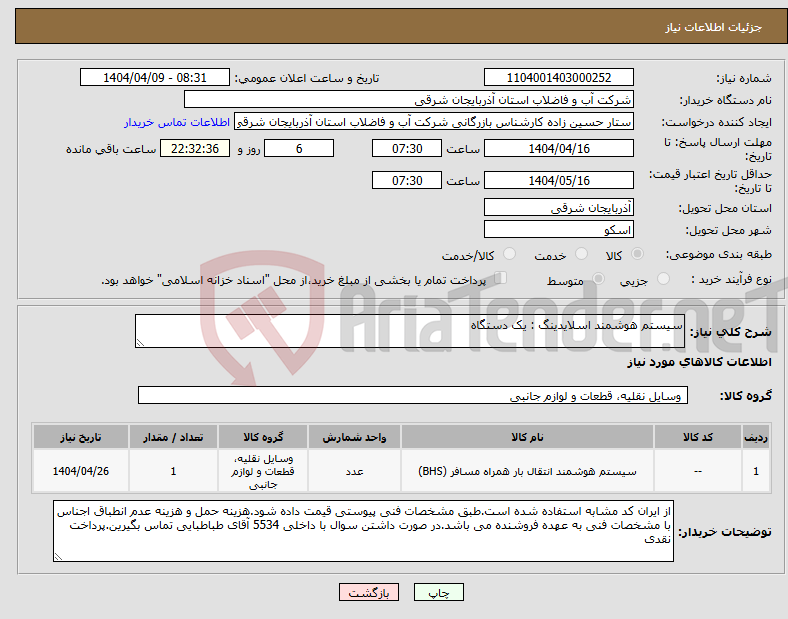Click the buyer organization name field

pos(408,99)
